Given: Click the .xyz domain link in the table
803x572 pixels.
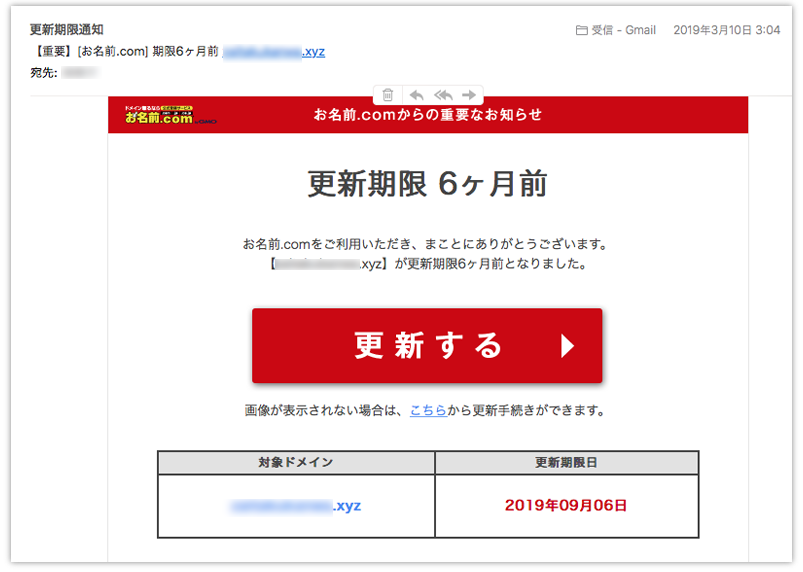Looking at the screenshot, I should [x=296, y=506].
